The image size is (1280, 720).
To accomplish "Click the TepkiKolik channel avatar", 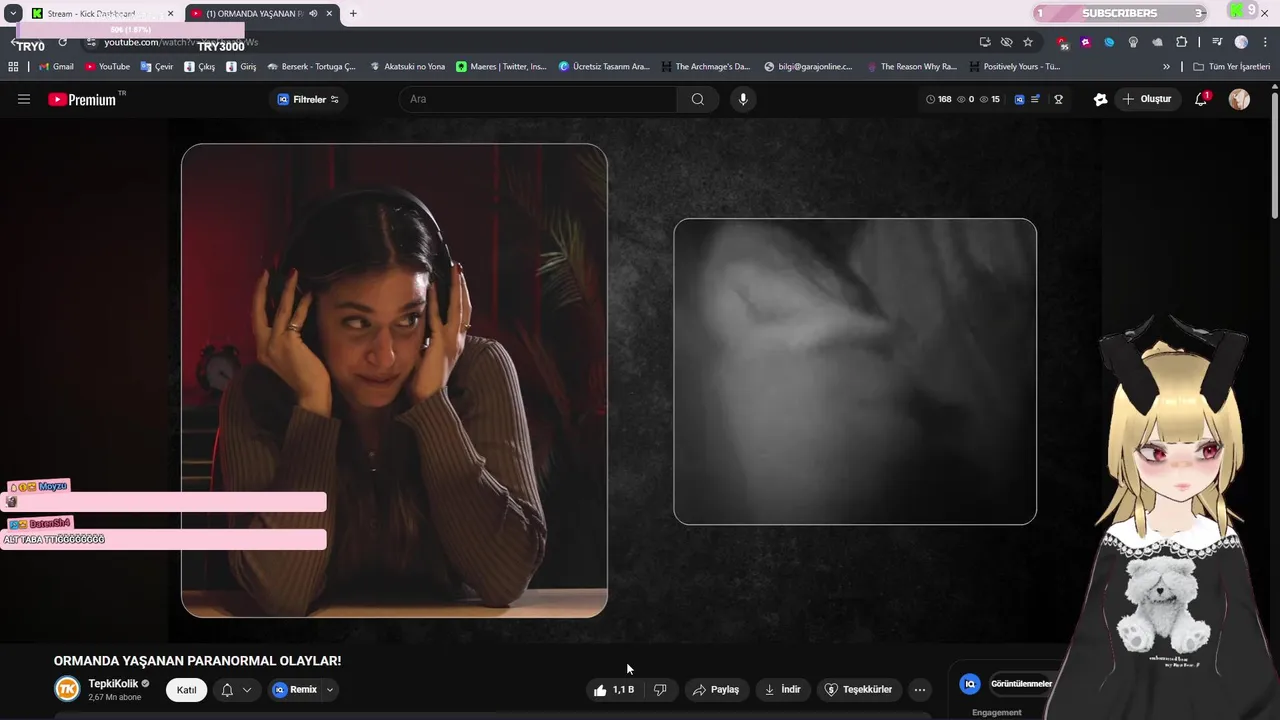I will point(67,689).
